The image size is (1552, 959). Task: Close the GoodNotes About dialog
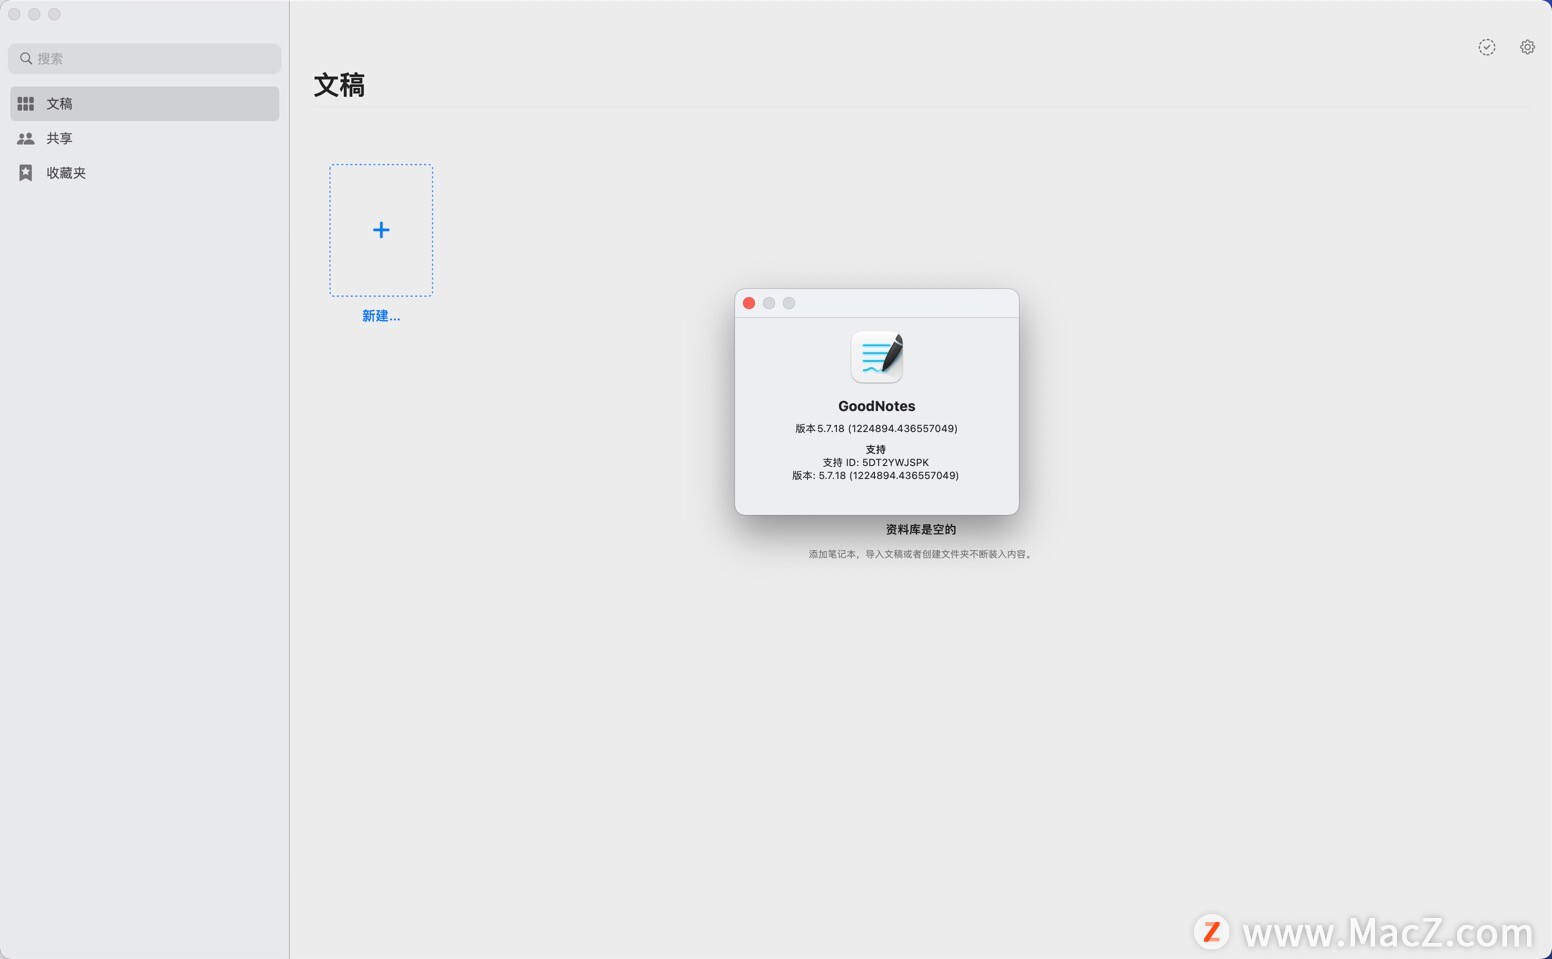749,303
